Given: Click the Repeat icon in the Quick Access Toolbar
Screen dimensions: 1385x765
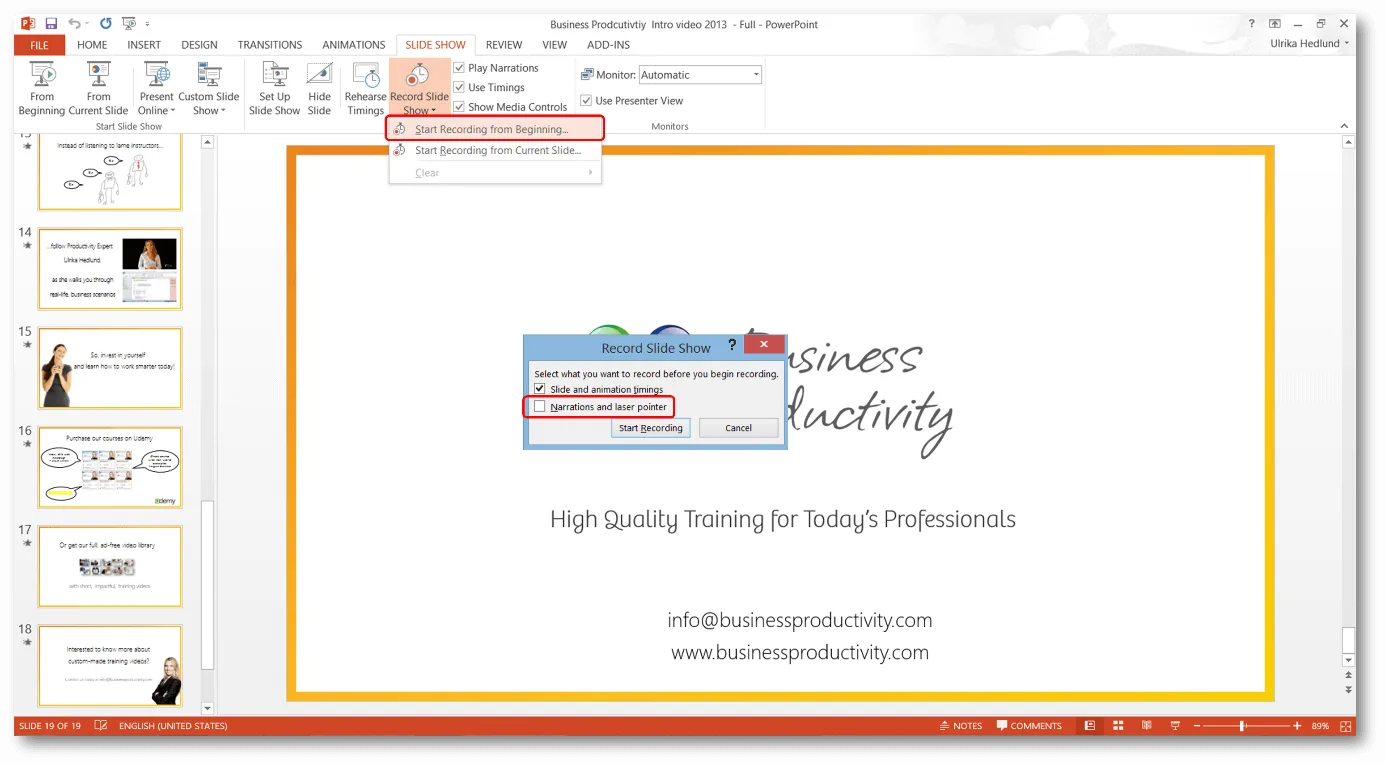Looking at the screenshot, I should 105,23.
